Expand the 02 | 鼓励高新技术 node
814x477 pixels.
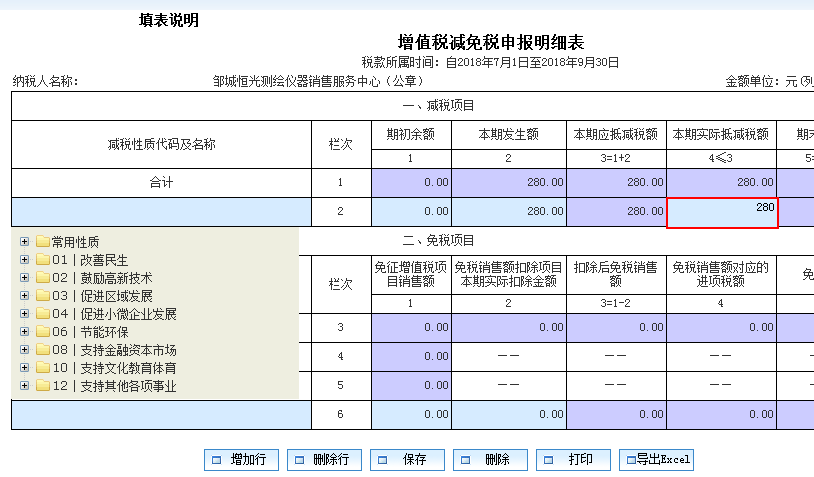click(24, 278)
